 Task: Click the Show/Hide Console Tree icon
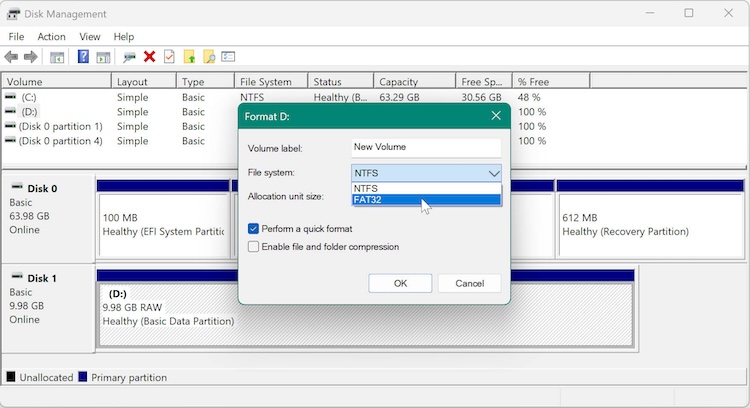point(57,57)
